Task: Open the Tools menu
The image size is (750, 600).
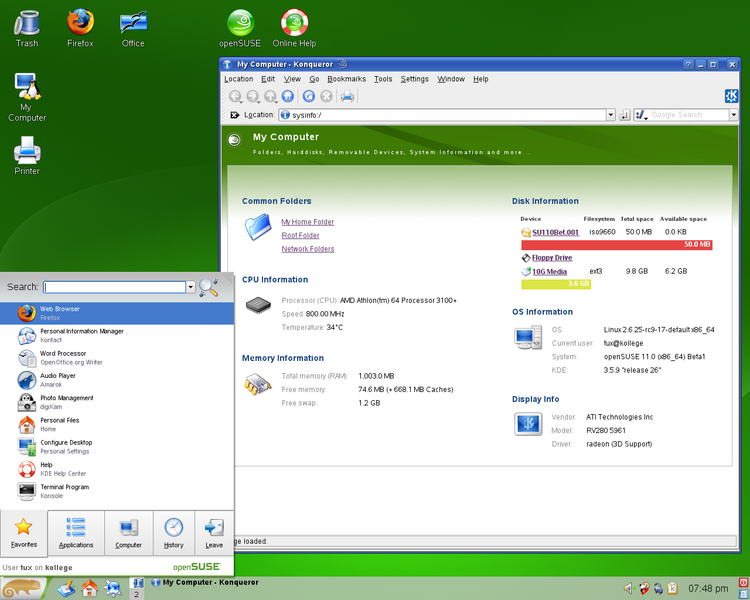Action: tap(383, 79)
